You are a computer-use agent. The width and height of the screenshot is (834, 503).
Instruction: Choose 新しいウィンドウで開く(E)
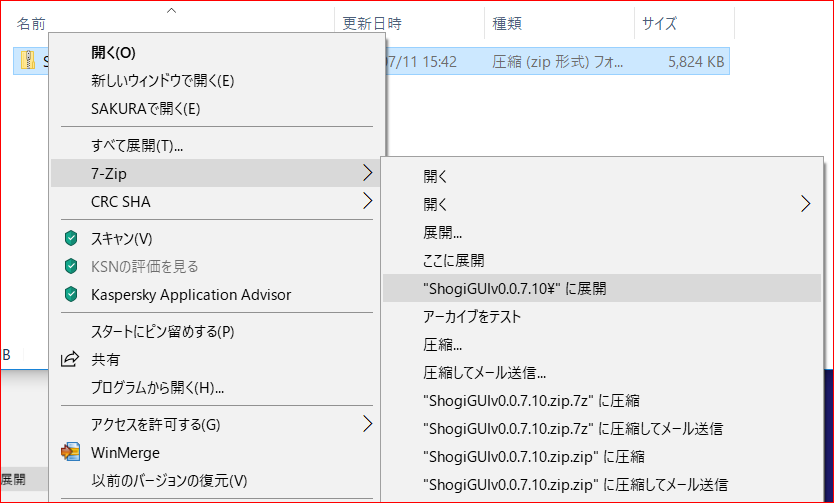point(217,81)
